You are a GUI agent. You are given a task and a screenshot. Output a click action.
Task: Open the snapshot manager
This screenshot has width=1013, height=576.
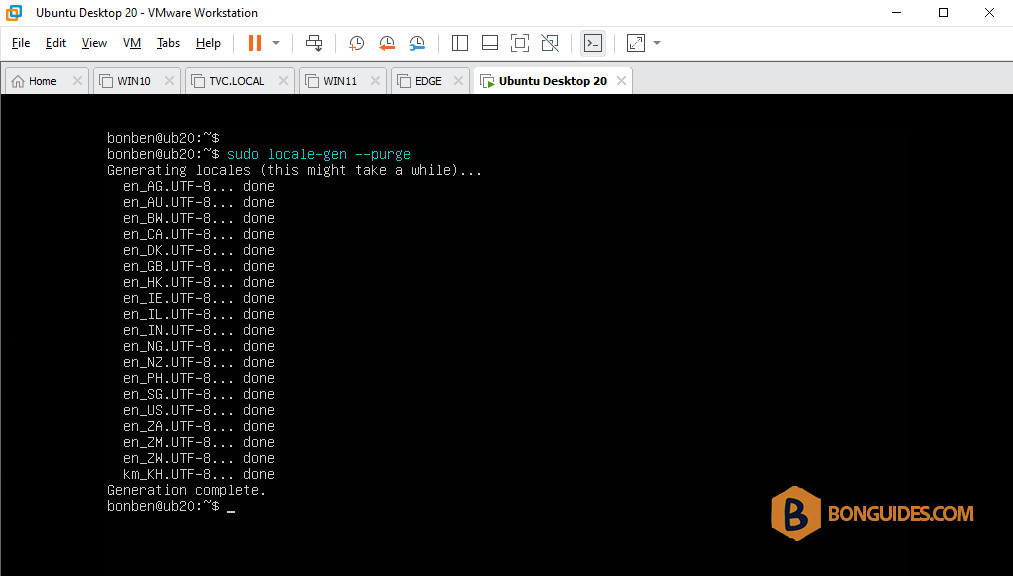pos(417,43)
